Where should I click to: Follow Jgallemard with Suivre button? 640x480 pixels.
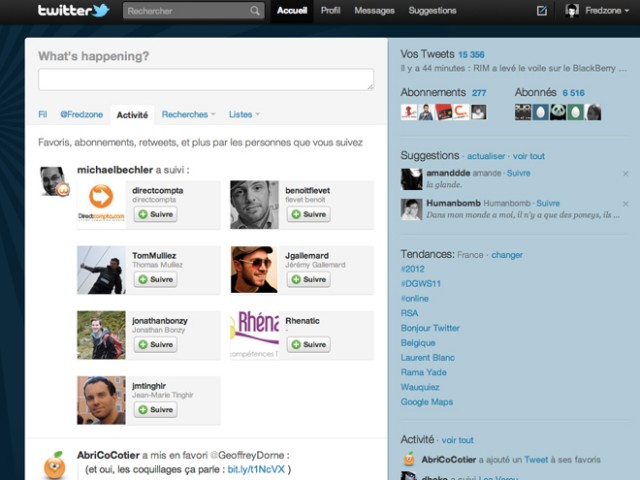309,280
